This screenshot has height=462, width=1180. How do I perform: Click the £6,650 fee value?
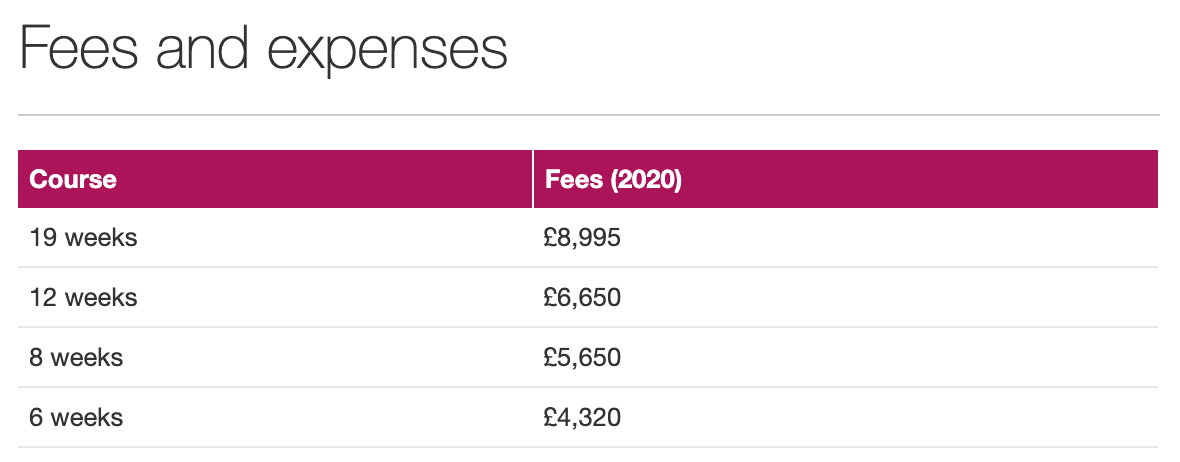583,298
